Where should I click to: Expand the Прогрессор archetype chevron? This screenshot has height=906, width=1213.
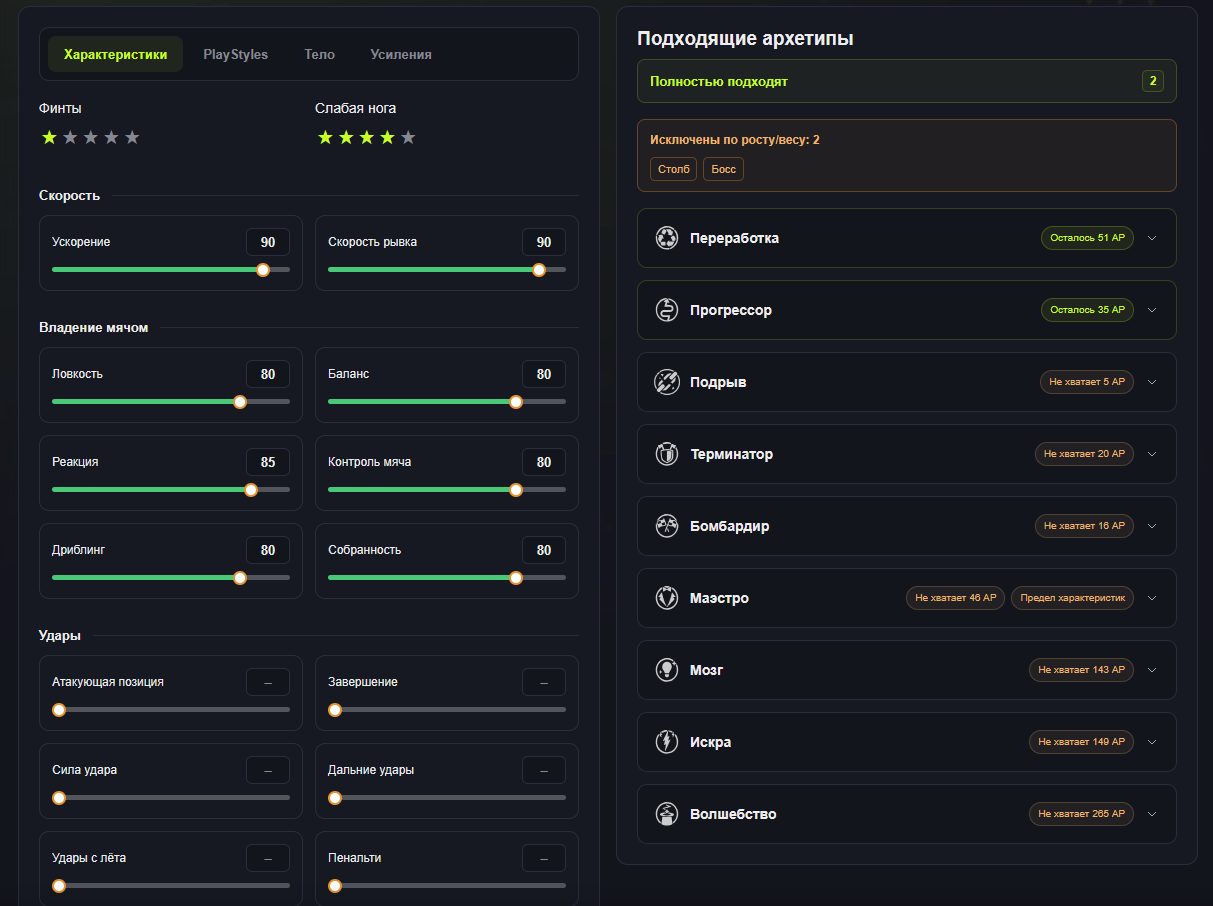(1152, 310)
